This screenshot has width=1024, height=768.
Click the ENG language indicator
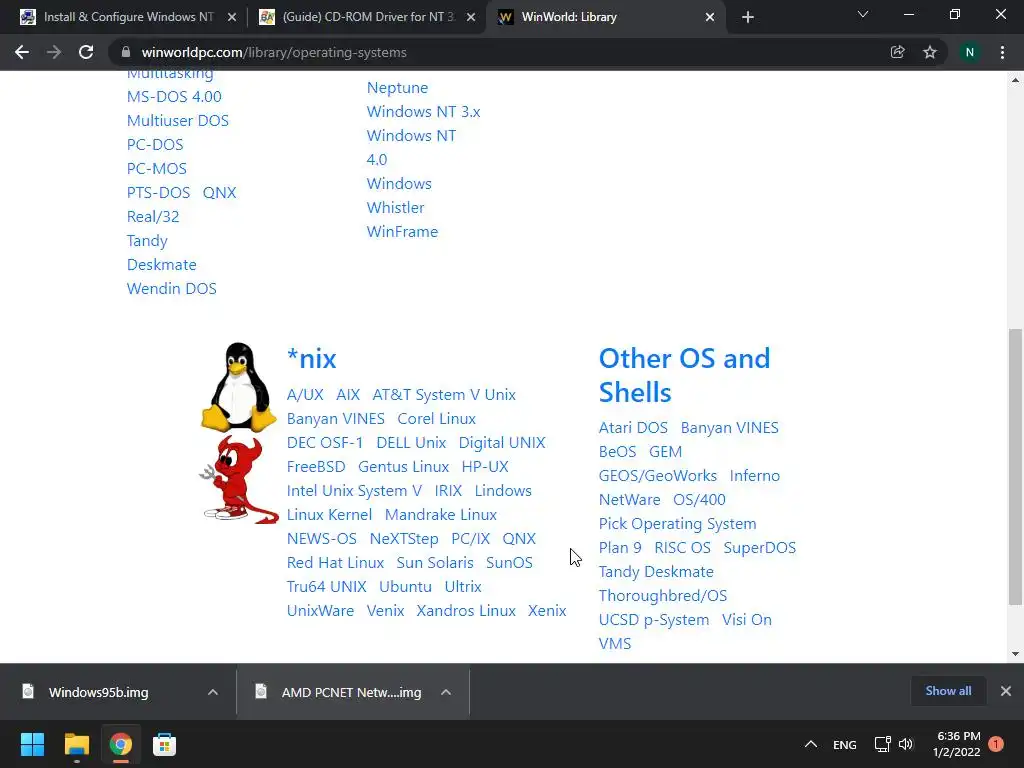[844, 745]
